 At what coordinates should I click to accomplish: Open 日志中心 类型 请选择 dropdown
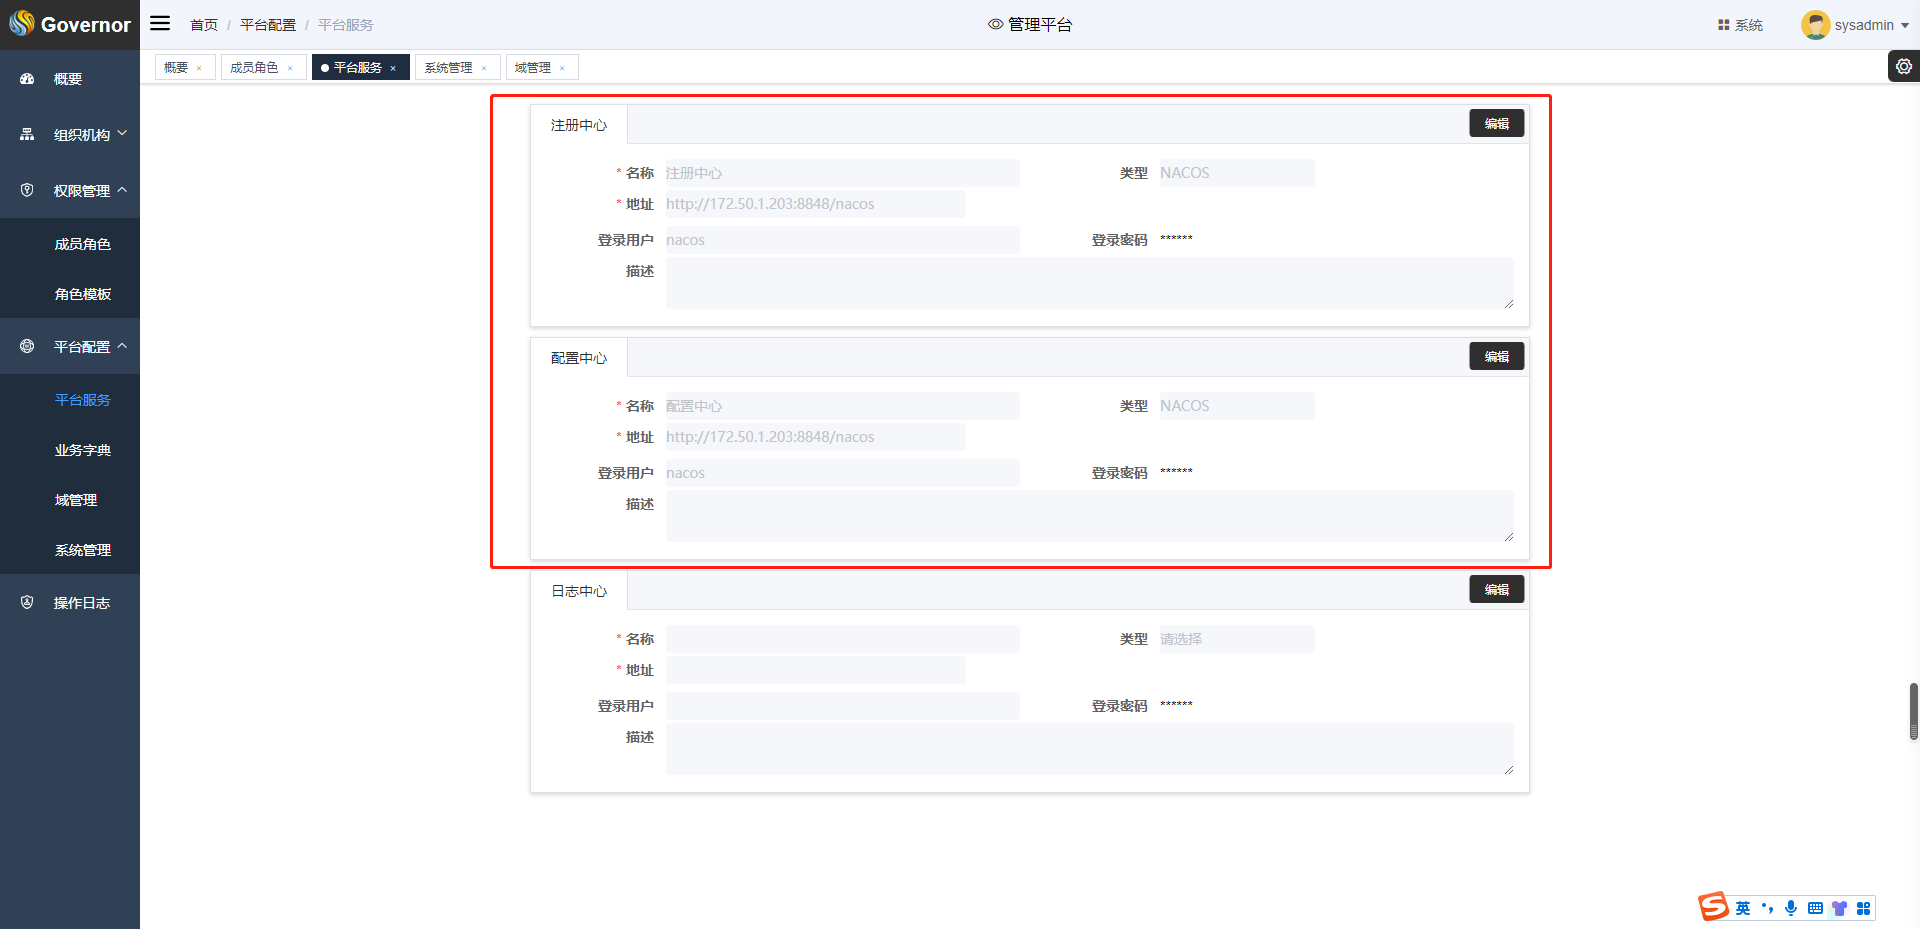(1236, 639)
